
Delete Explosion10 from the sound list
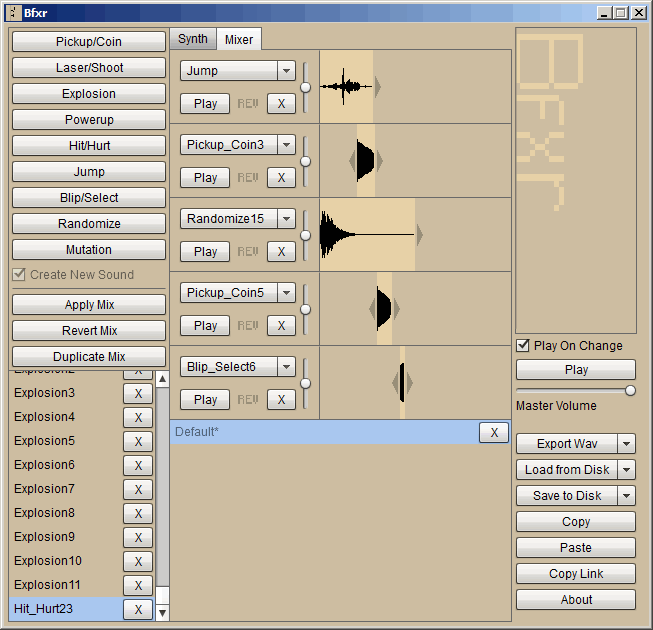(138, 561)
